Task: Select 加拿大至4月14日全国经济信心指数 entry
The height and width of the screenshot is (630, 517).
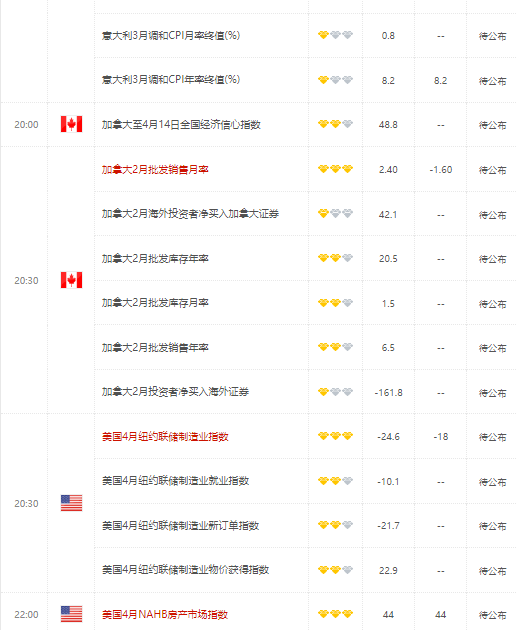Action: [181, 125]
